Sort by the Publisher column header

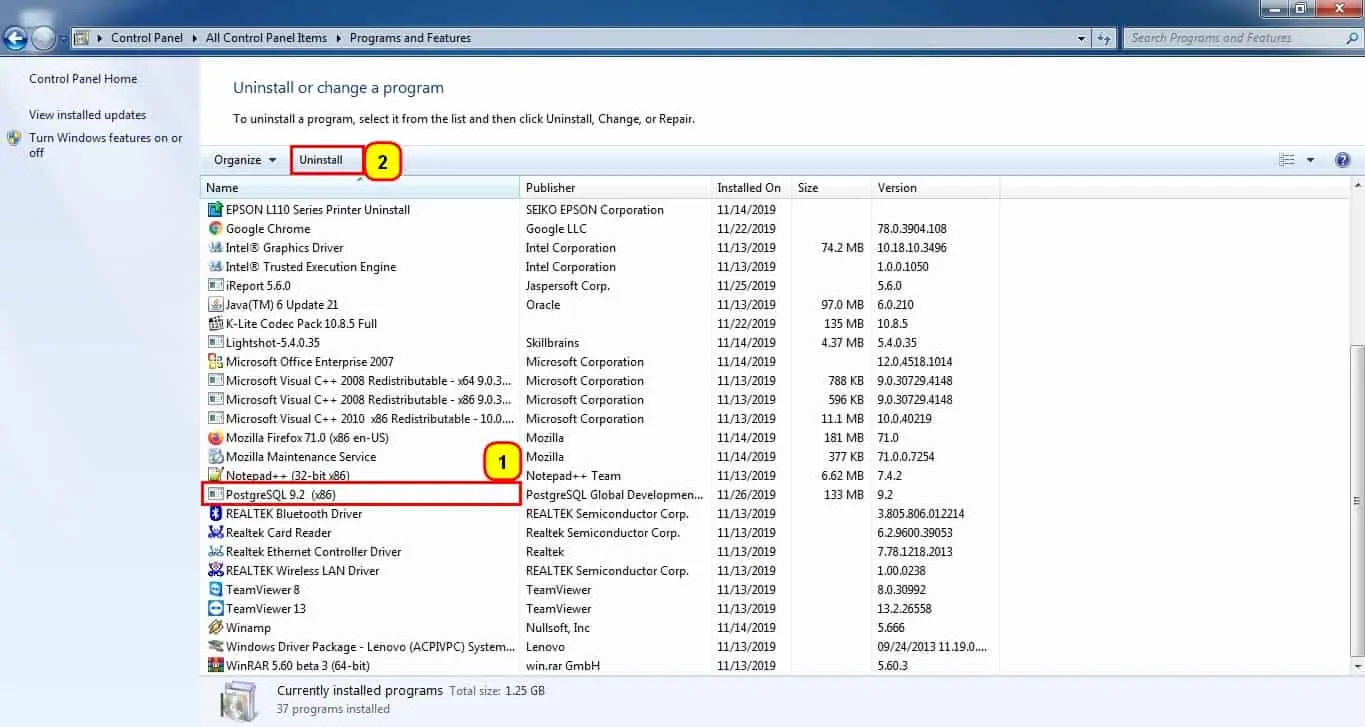coord(616,188)
